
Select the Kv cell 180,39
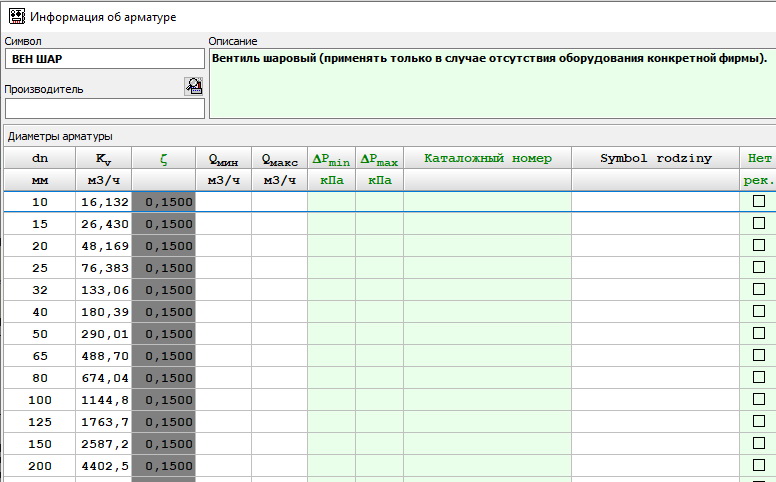(103, 312)
